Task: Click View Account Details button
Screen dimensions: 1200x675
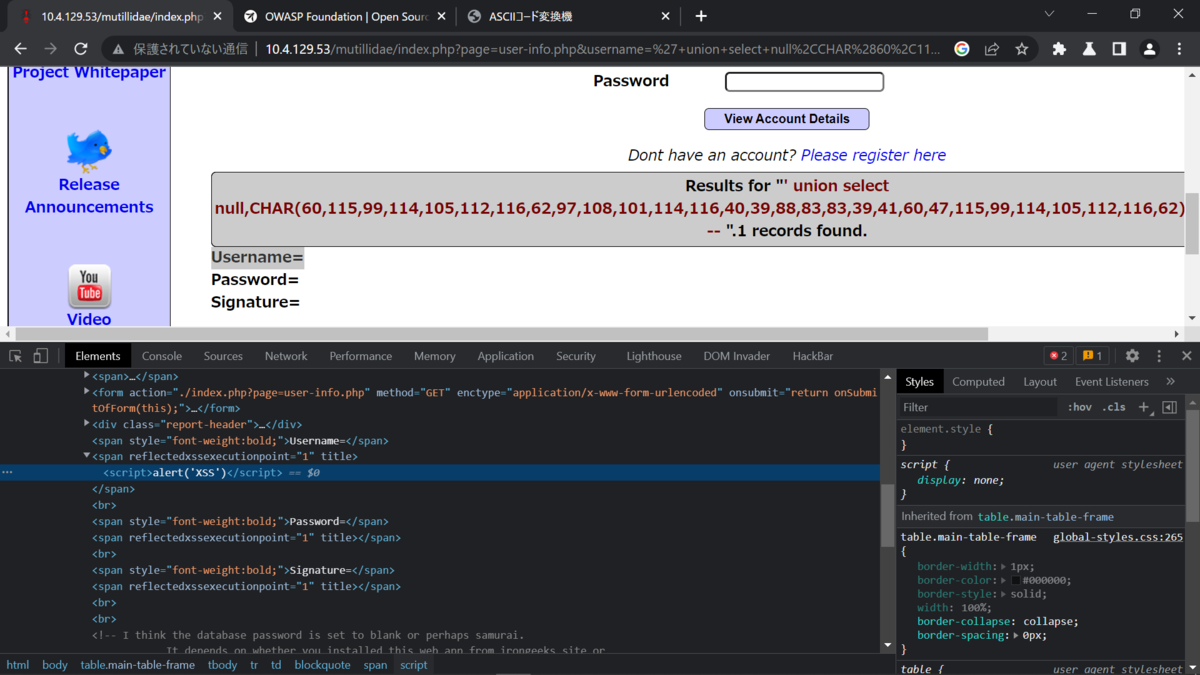Action: click(x=787, y=118)
